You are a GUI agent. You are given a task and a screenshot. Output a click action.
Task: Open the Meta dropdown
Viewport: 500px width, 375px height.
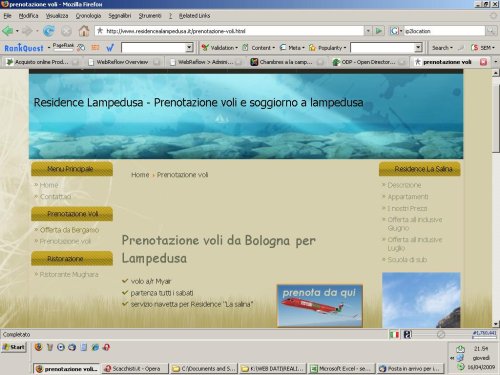point(292,48)
